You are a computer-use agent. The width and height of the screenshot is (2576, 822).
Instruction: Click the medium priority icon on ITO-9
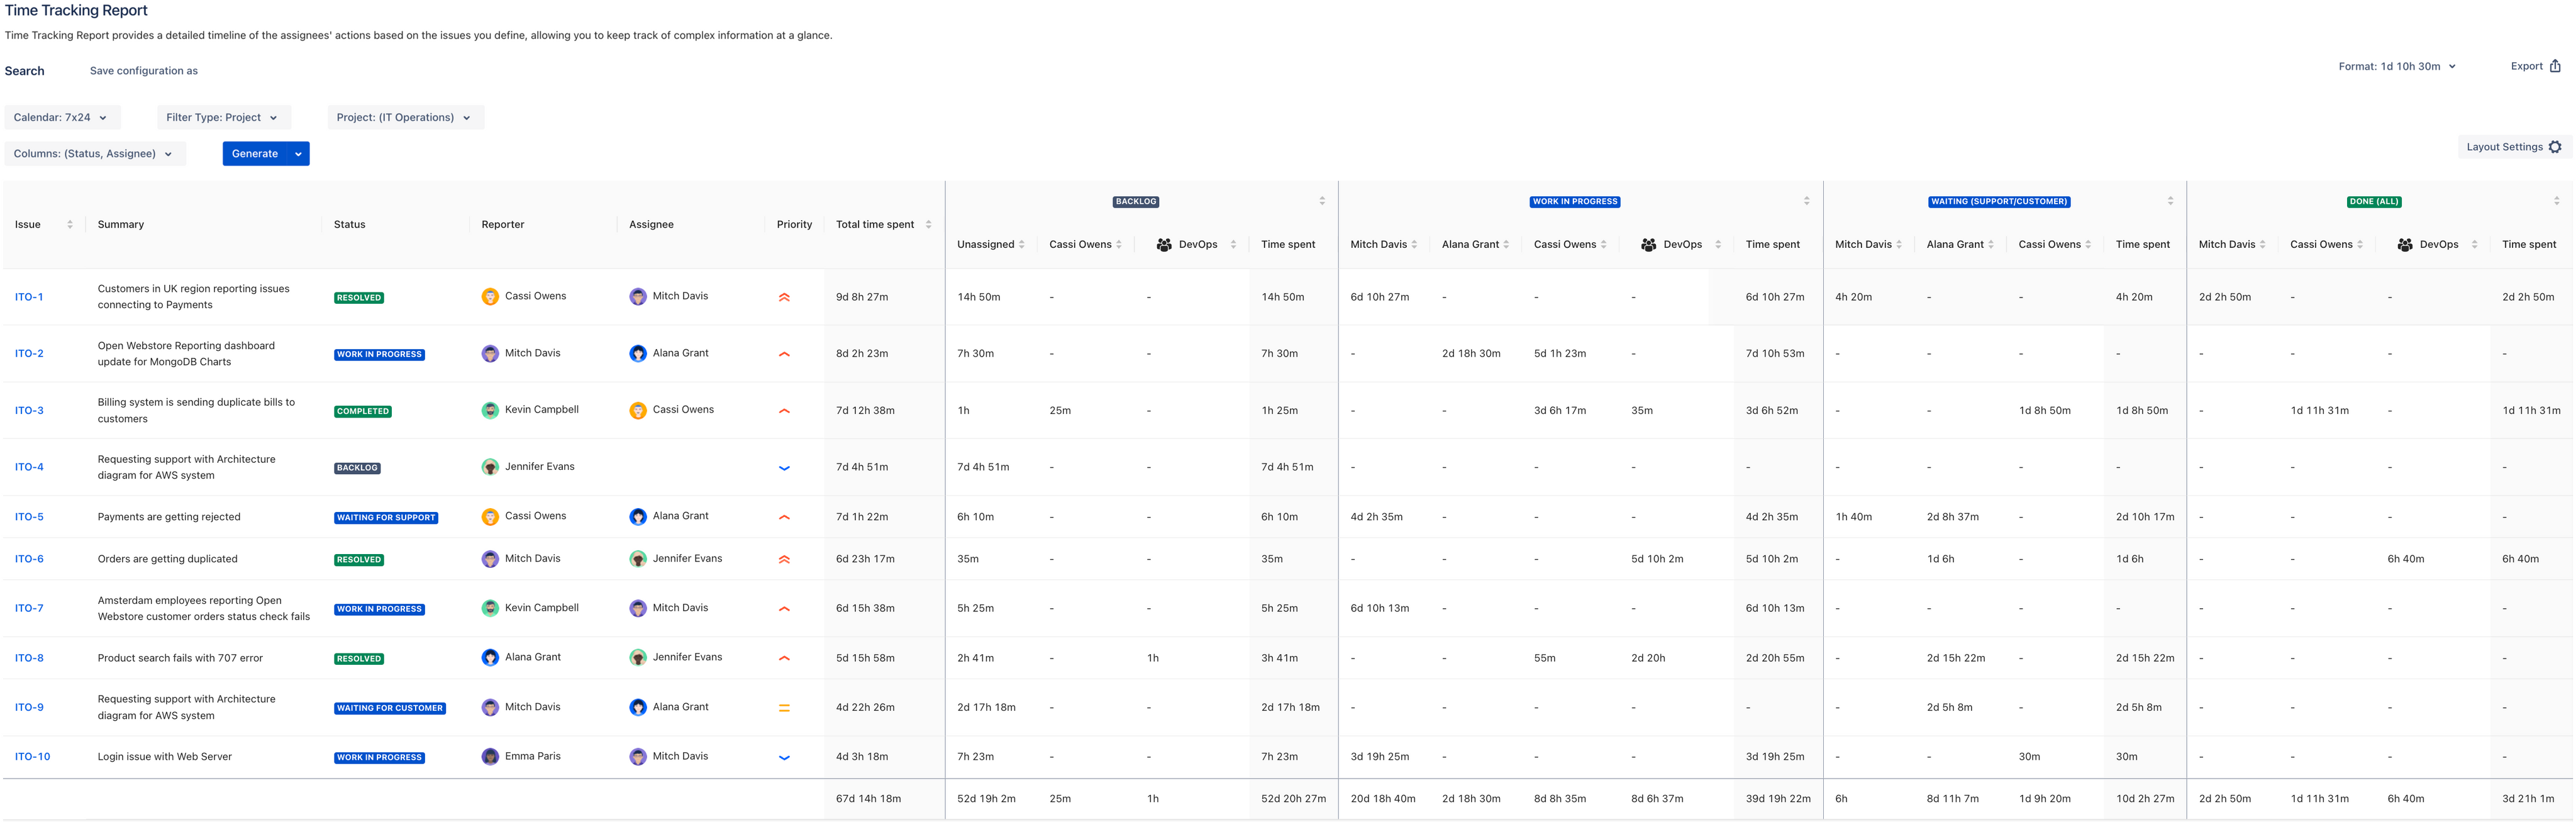[784, 707]
